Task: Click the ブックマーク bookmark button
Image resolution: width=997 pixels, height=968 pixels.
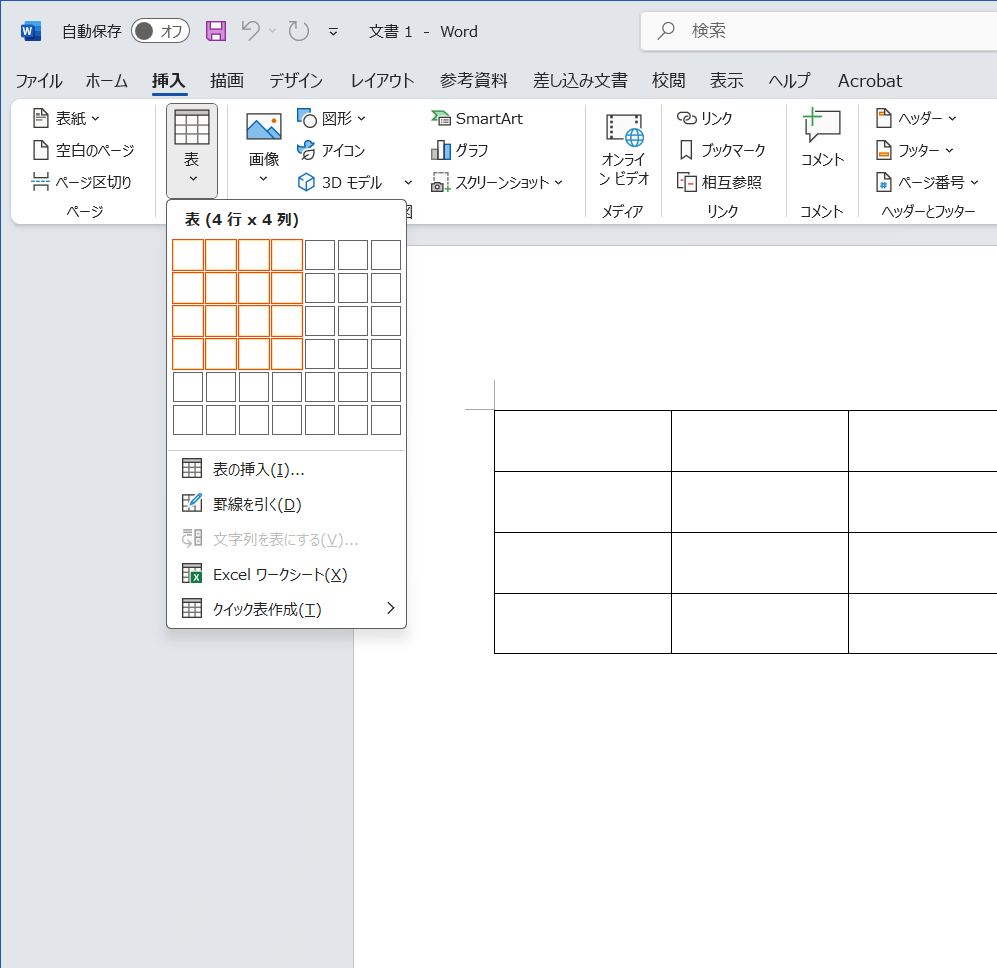Action: pyautogui.click(x=721, y=150)
